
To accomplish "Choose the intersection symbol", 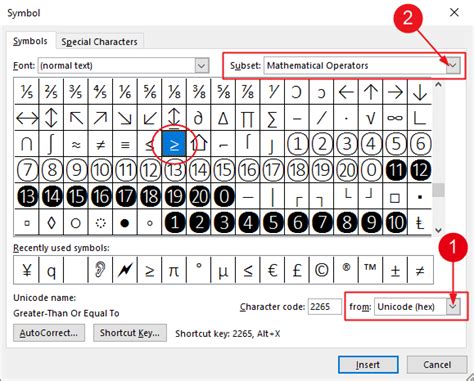I will click(x=27, y=144).
